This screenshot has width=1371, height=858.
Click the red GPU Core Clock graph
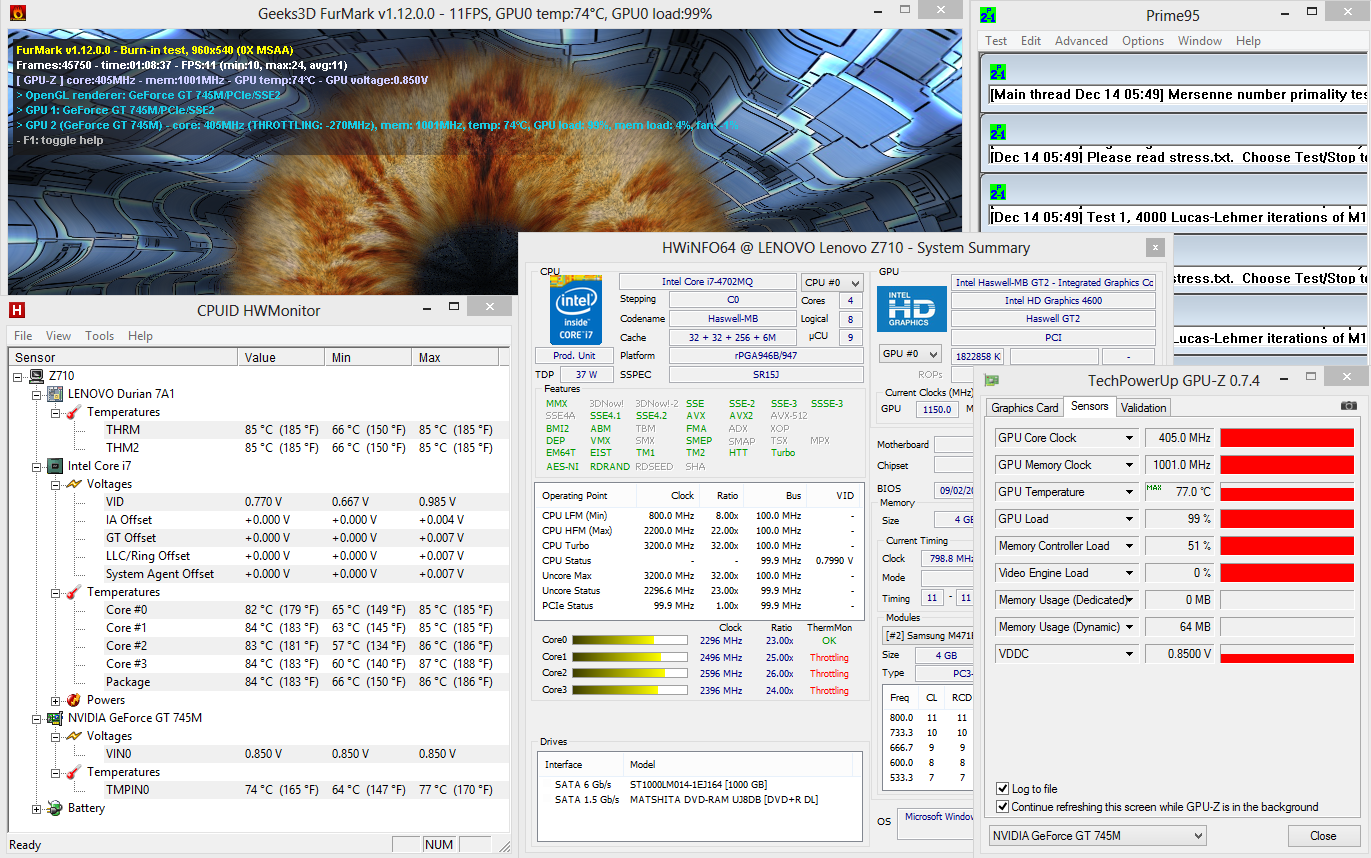pos(1287,438)
